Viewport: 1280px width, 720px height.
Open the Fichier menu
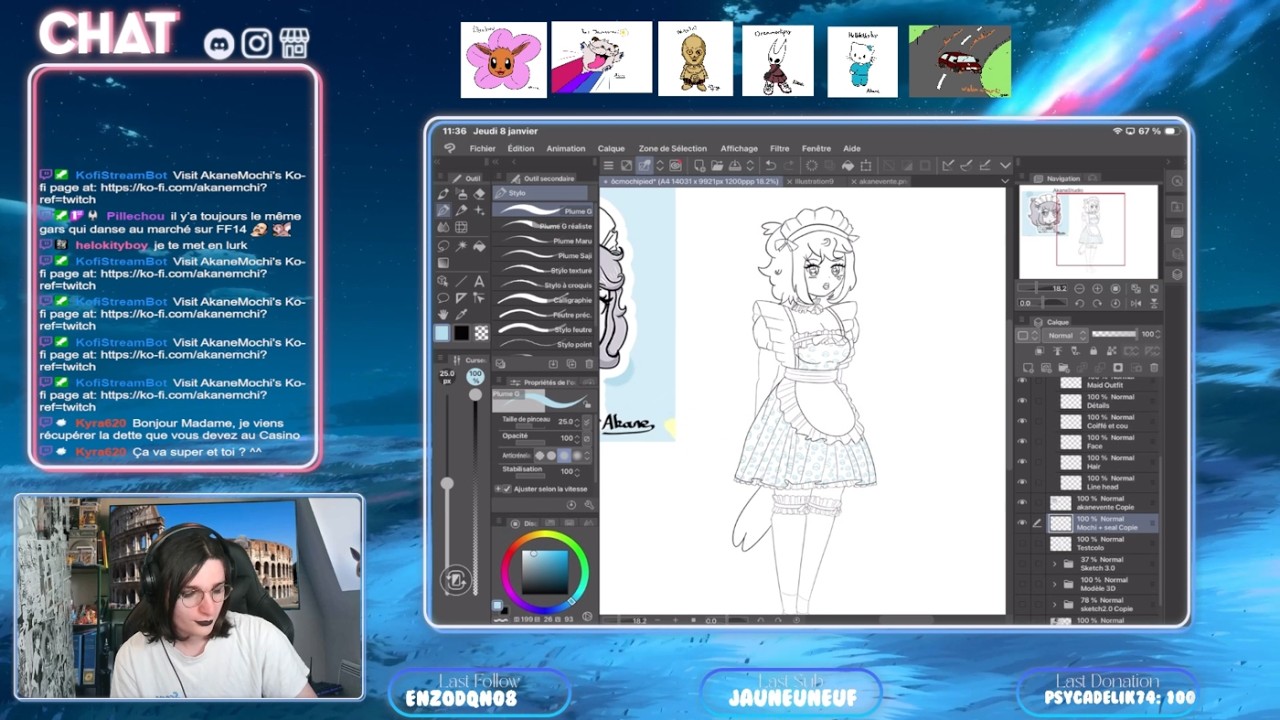(482, 148)
